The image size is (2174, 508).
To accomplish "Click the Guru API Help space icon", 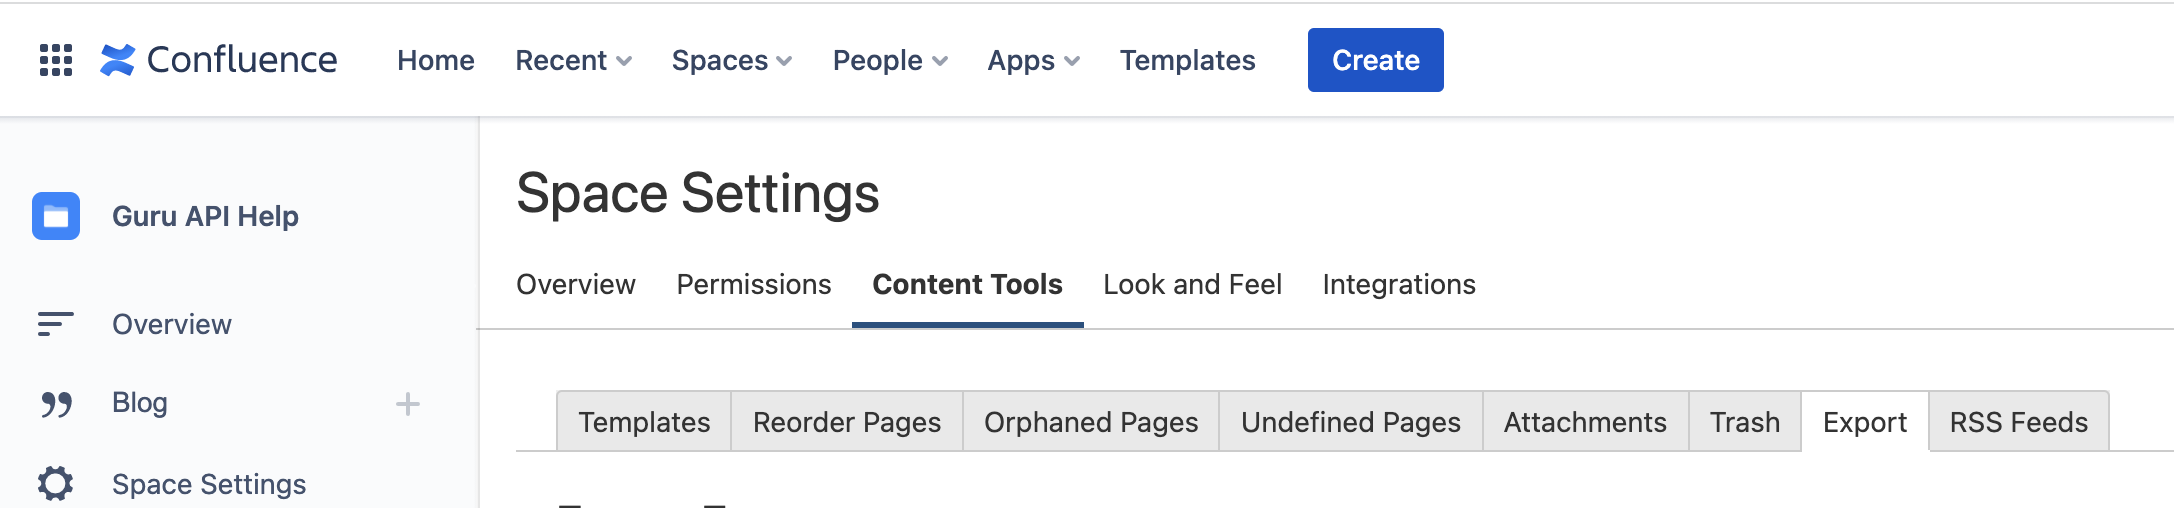I will 56,216.
